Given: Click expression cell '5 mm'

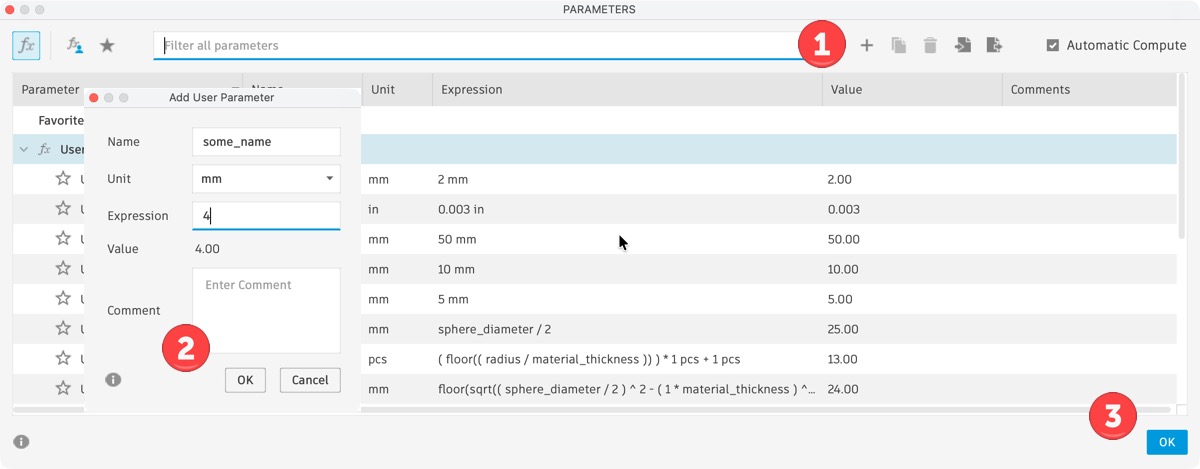Looking at the screenshot, I should (453, 299).
